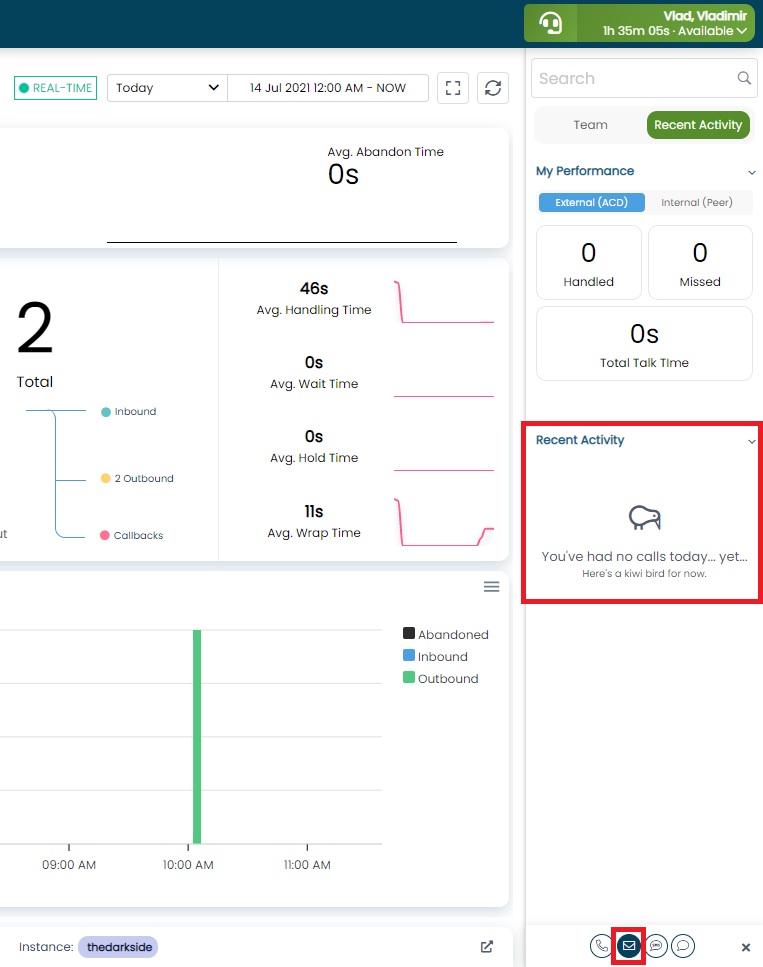Open the chart hamburger menu

coord(491,586)
